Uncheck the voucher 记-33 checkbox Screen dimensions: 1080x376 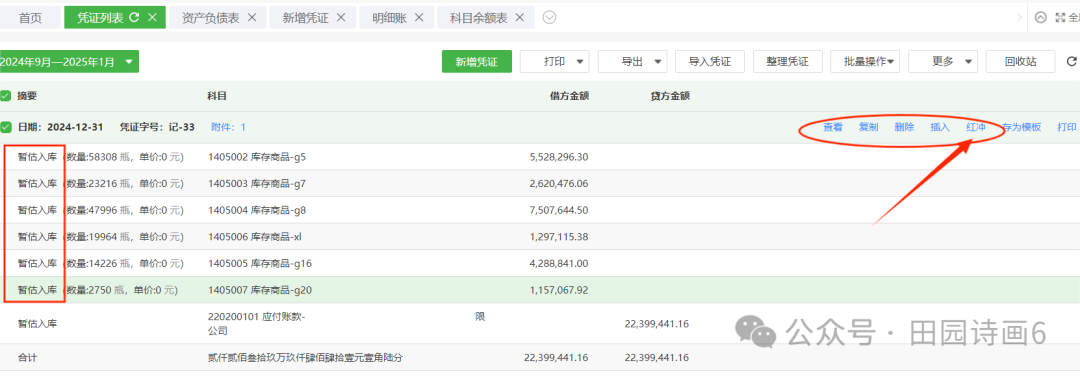tap(6, 127)
